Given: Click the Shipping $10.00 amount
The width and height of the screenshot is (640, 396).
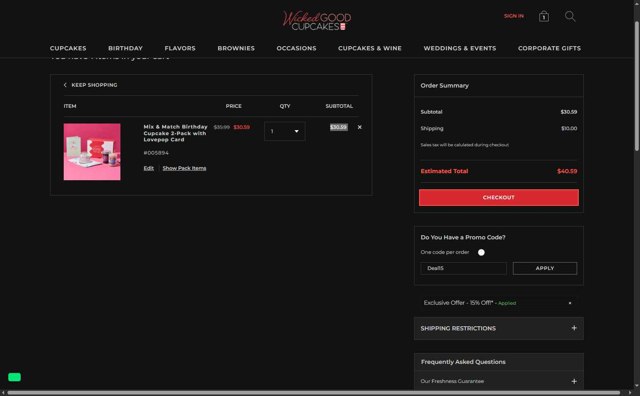Looking at the screenshot, I should pos(569,128).
